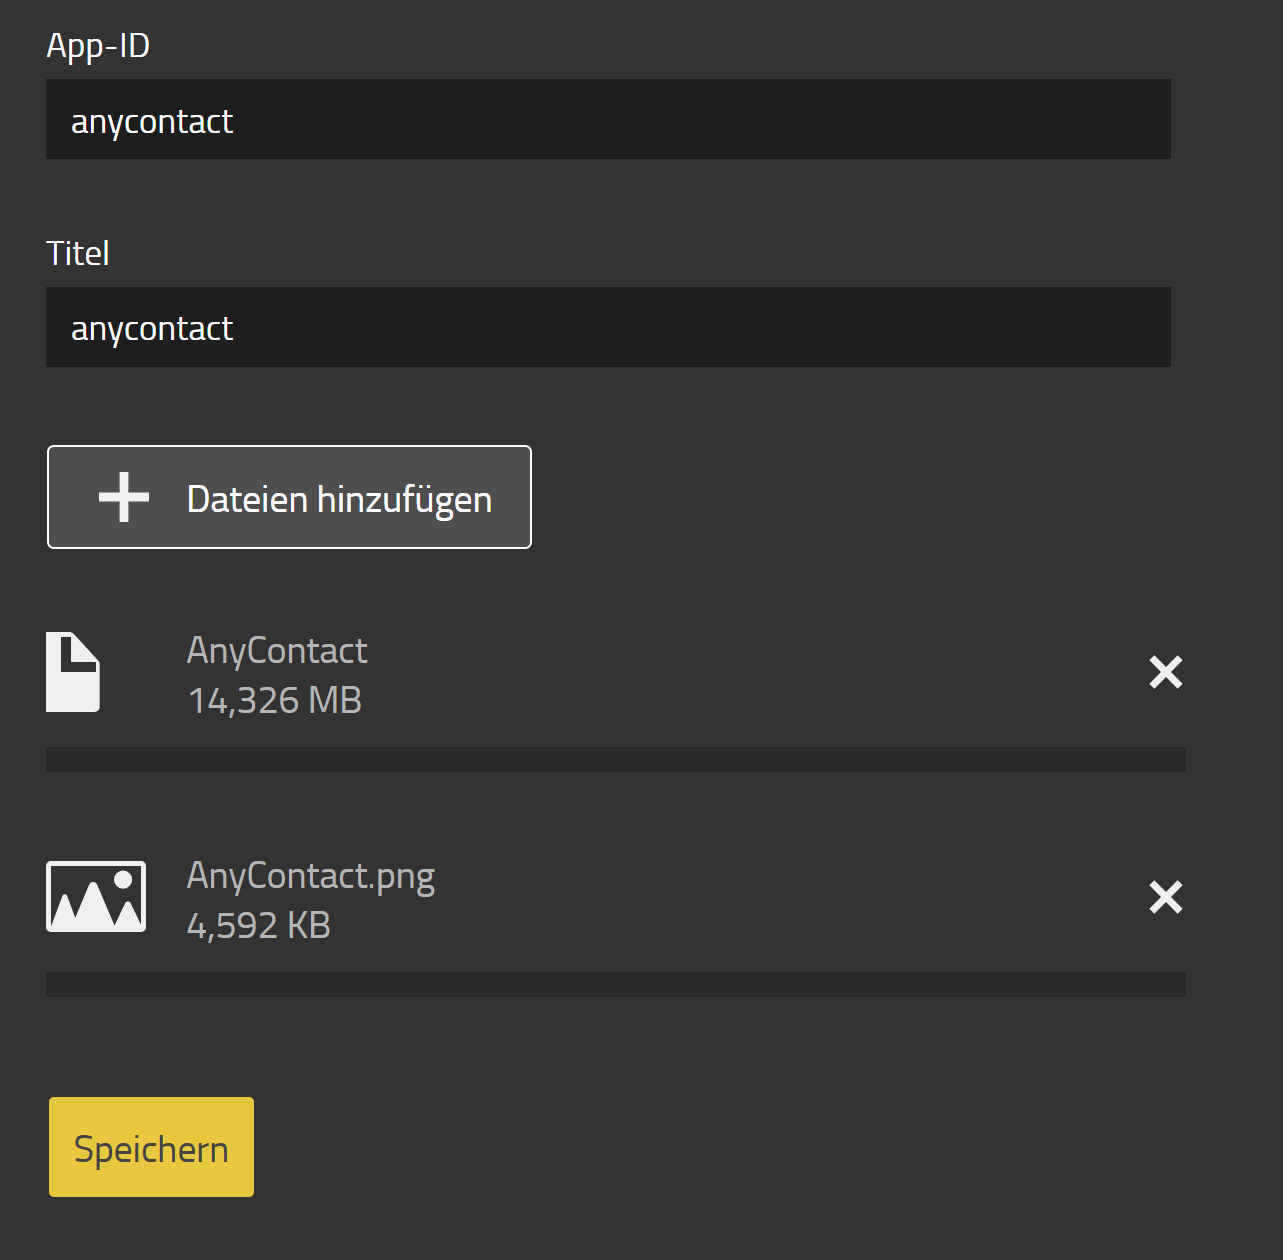The height and width of the screenshot is (1260, 1283).
Task: Click the picture icon beside AnyContact.png
Action: click(96, 896)
